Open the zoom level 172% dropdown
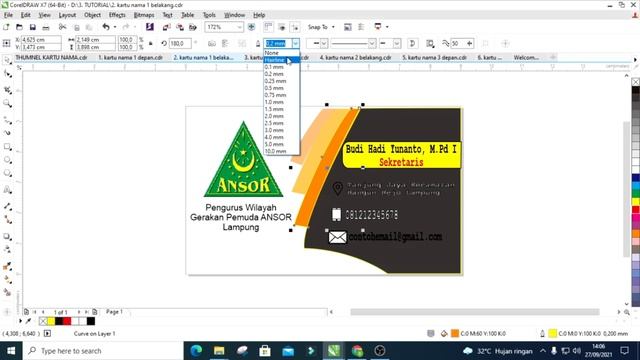This screenshot has width=640, height=360. click(x=239, y=27)
